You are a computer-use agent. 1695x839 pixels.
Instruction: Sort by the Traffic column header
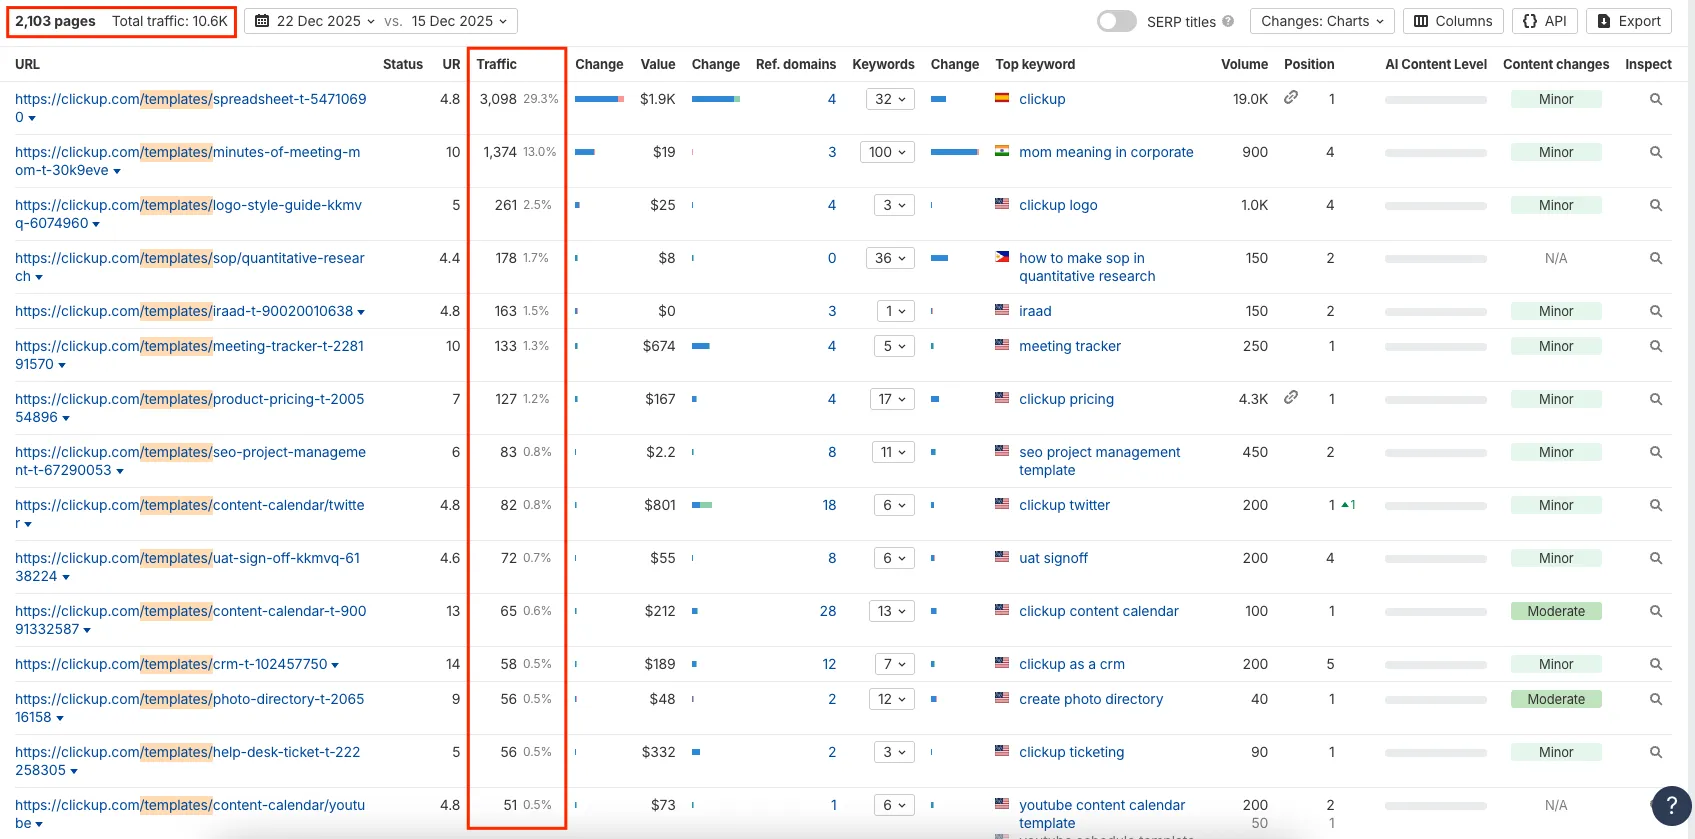[x=496, y=64]
